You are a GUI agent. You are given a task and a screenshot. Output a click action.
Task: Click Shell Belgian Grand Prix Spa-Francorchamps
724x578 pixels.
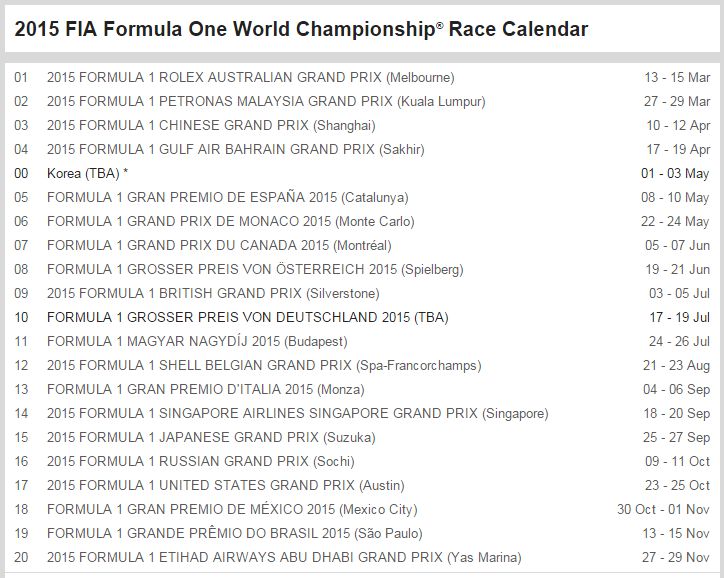(264, 365)
